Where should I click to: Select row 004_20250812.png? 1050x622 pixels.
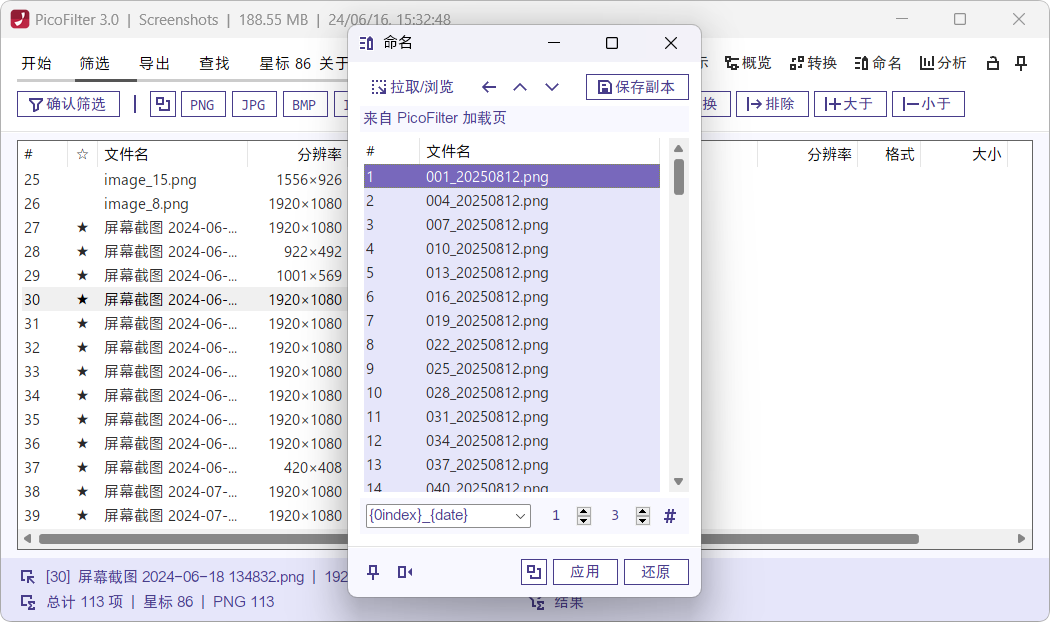[512, 201]
